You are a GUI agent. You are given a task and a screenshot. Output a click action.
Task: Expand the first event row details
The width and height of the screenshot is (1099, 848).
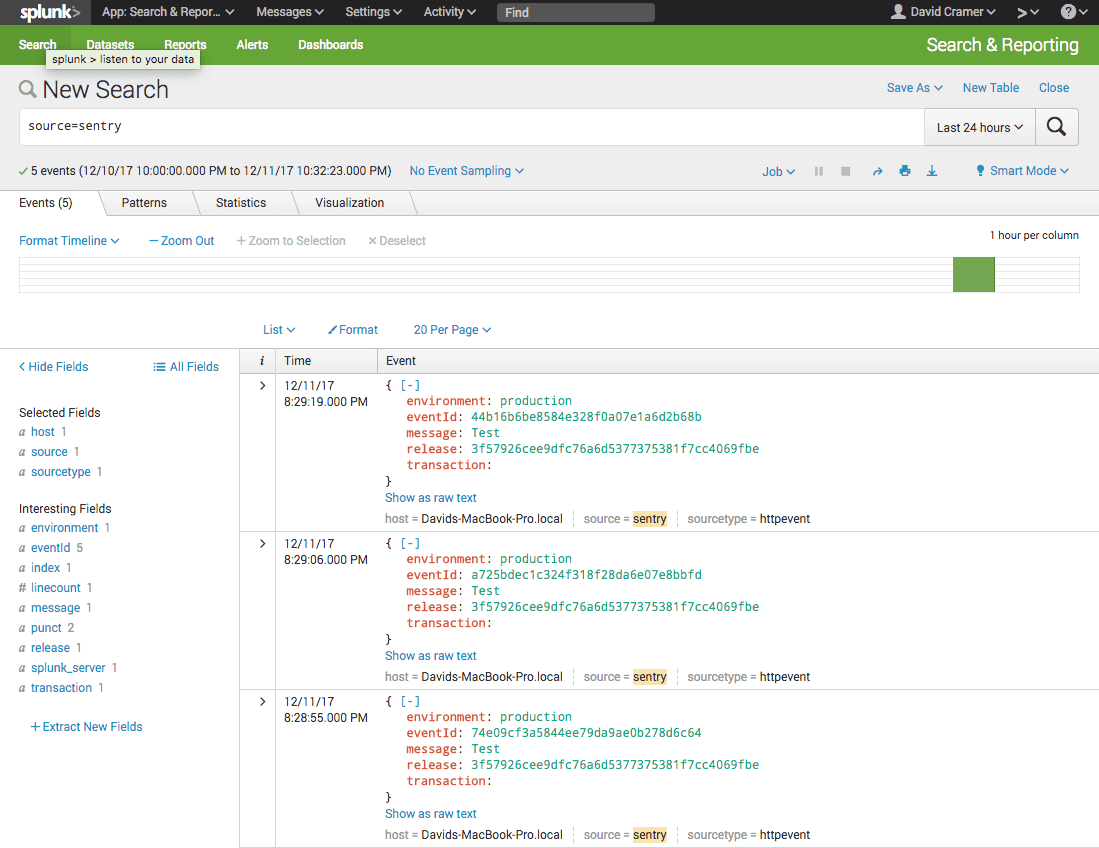coord(261,385)
